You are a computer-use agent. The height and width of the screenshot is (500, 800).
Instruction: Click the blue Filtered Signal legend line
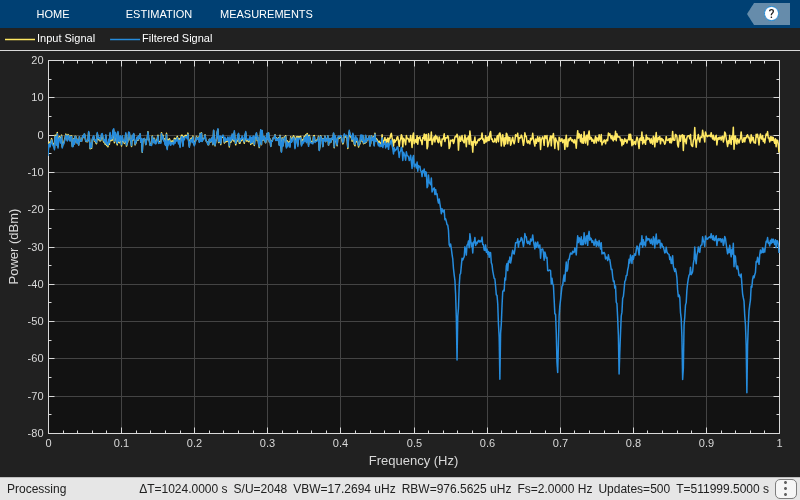tap(124, 39)
